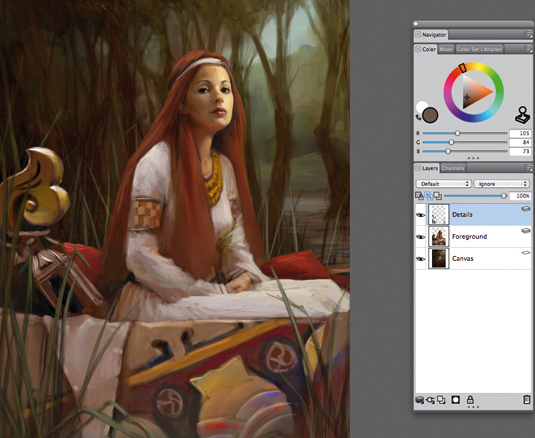Open the Navigator panel options menu

[x=528, y=34]
